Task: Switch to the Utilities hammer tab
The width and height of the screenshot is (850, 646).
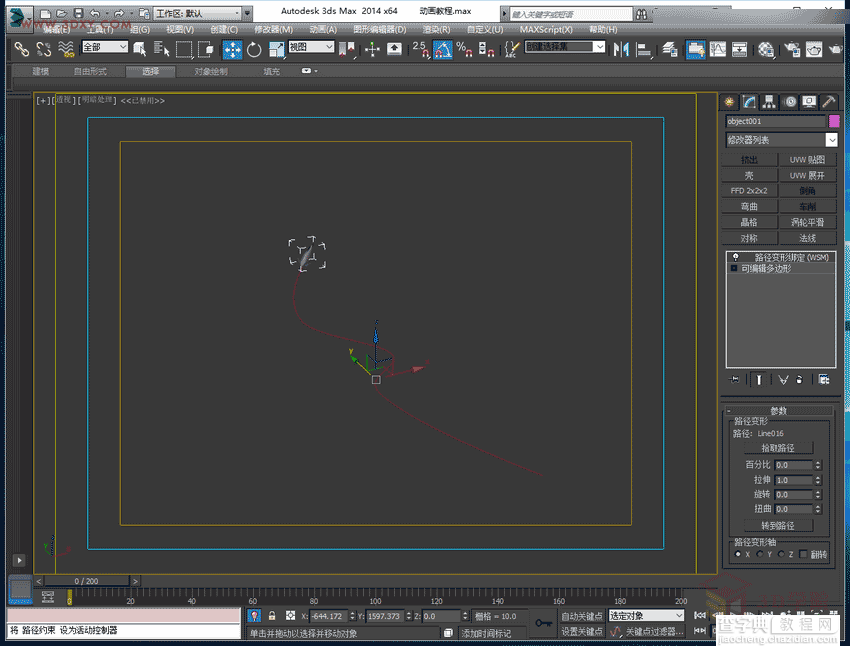Action: click(x=828, y=102)
